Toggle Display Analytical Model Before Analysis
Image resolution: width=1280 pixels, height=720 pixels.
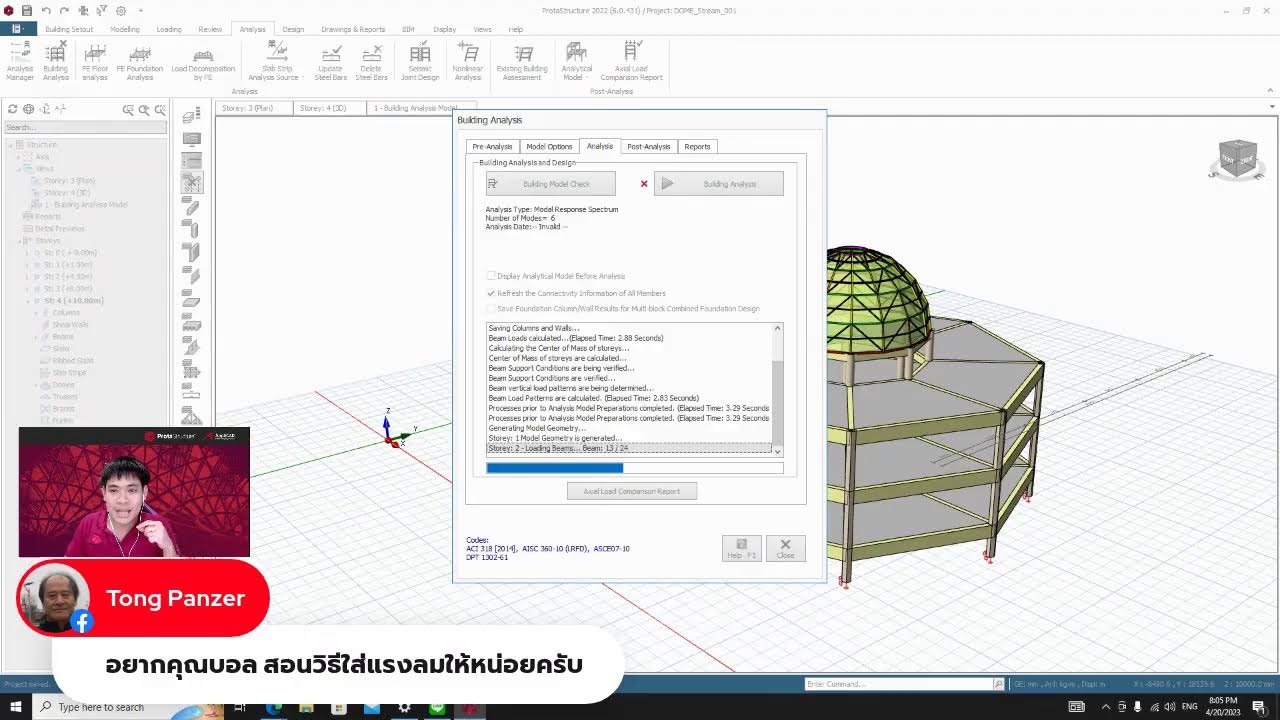click(x=491, y=276)
